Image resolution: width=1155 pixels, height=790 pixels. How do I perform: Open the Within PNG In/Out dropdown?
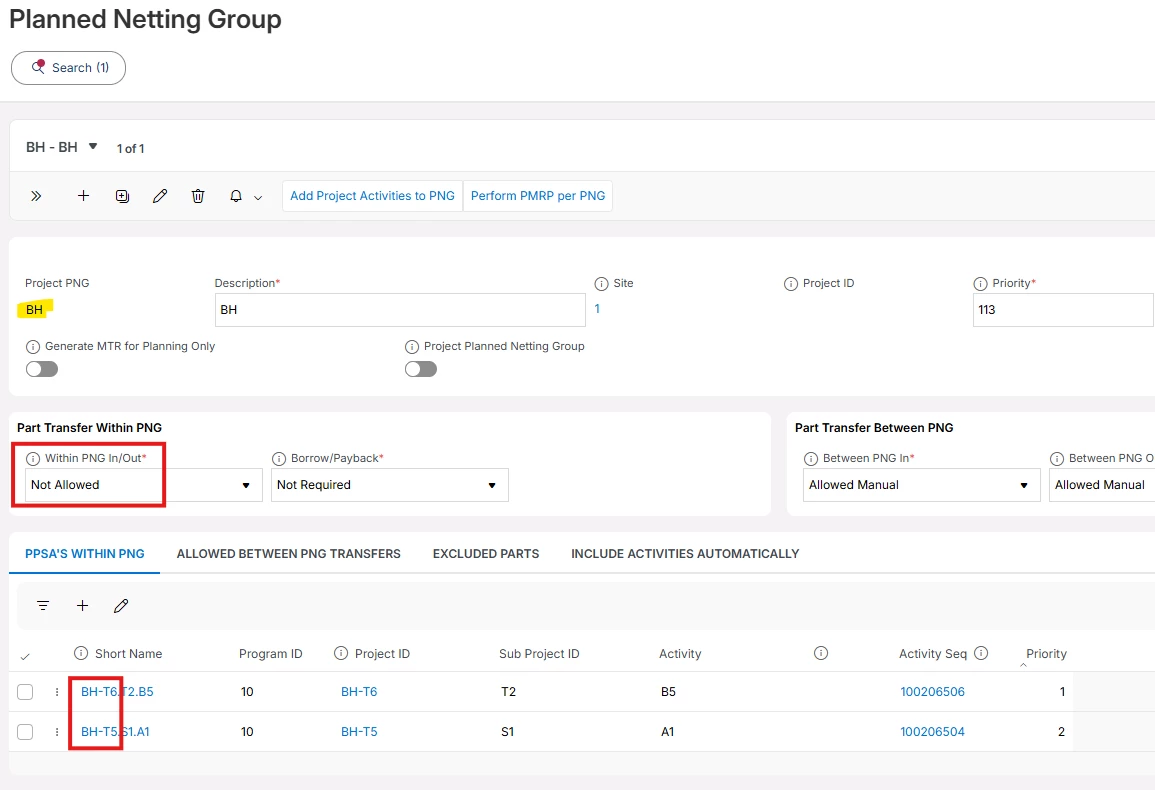144,485
